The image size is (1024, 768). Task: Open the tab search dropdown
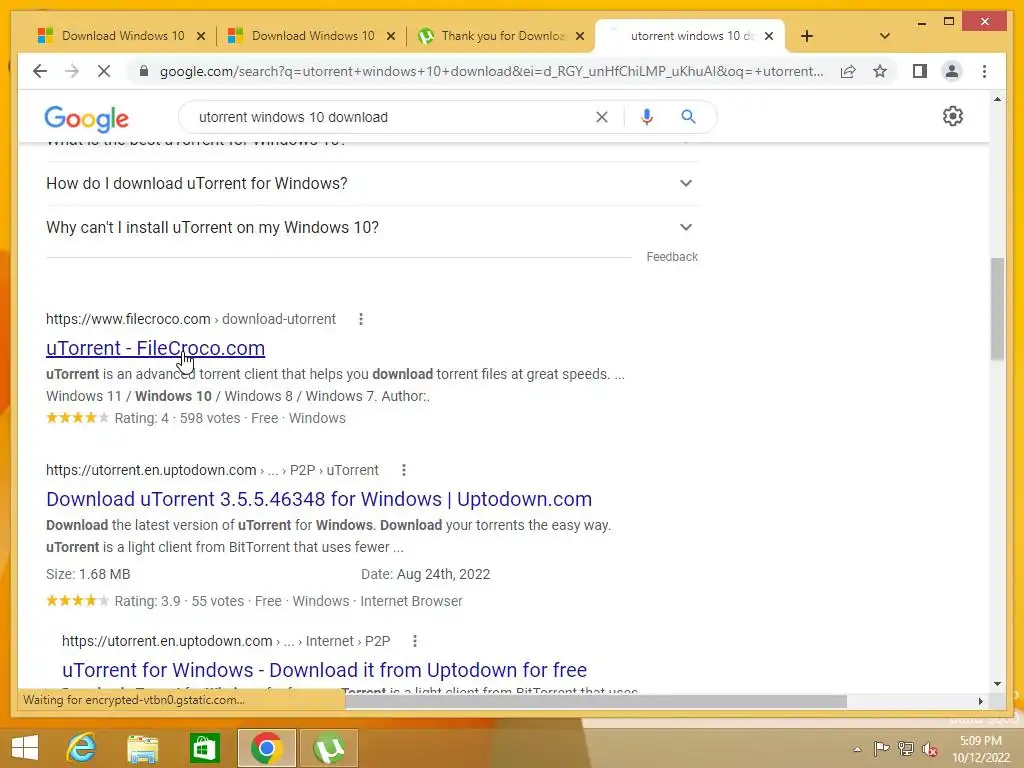click(x=884, y=36)
